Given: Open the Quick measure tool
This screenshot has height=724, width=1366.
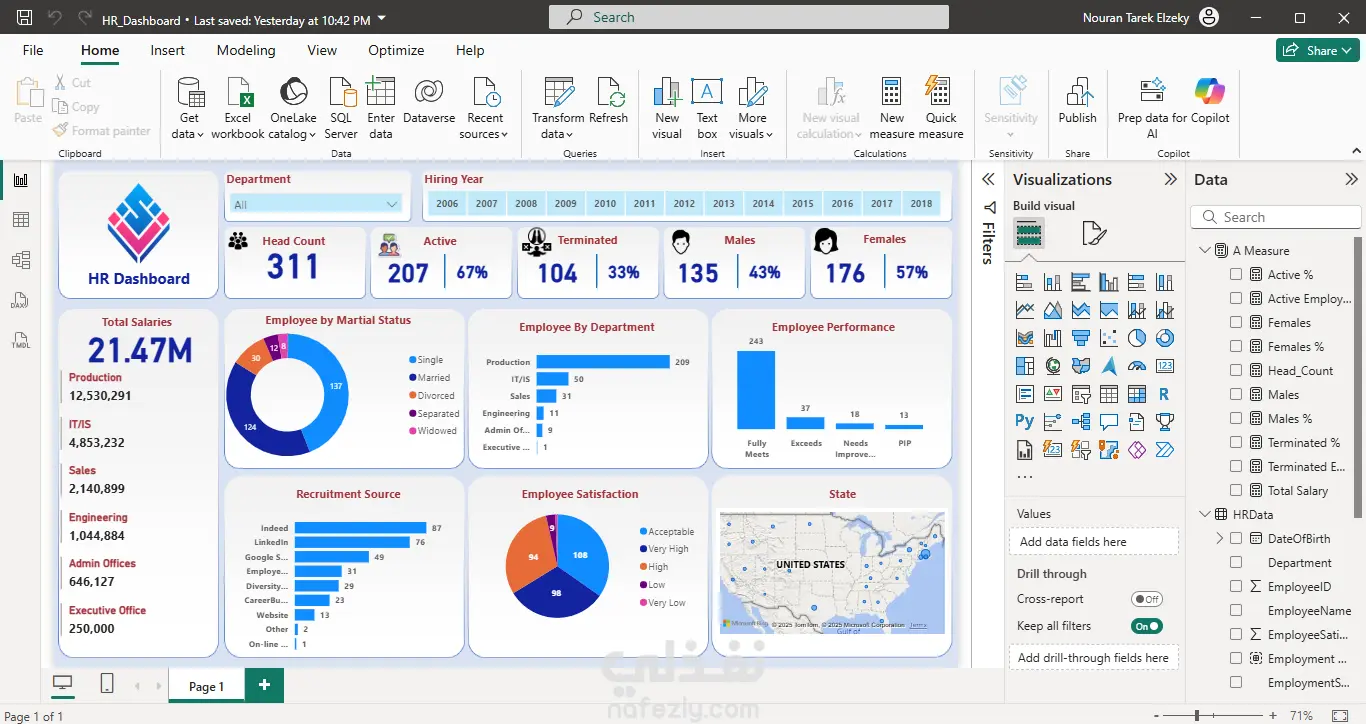Looking at the screenshot, I should (x=941, y=108).
